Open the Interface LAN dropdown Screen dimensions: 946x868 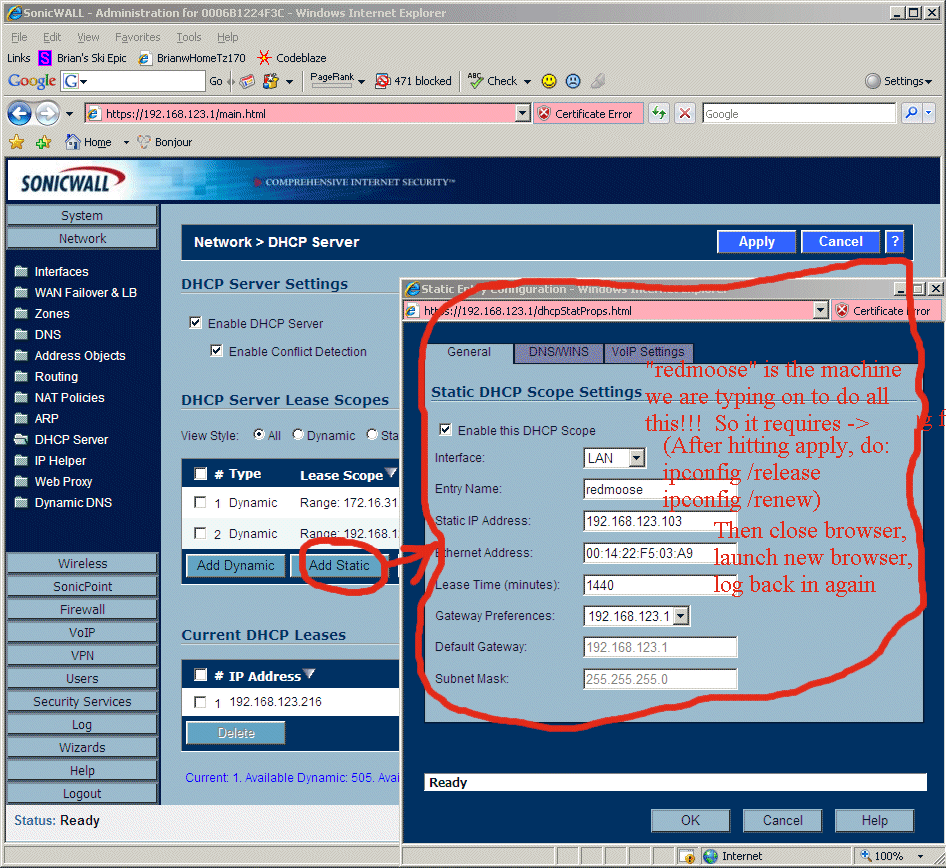(636, 458)
